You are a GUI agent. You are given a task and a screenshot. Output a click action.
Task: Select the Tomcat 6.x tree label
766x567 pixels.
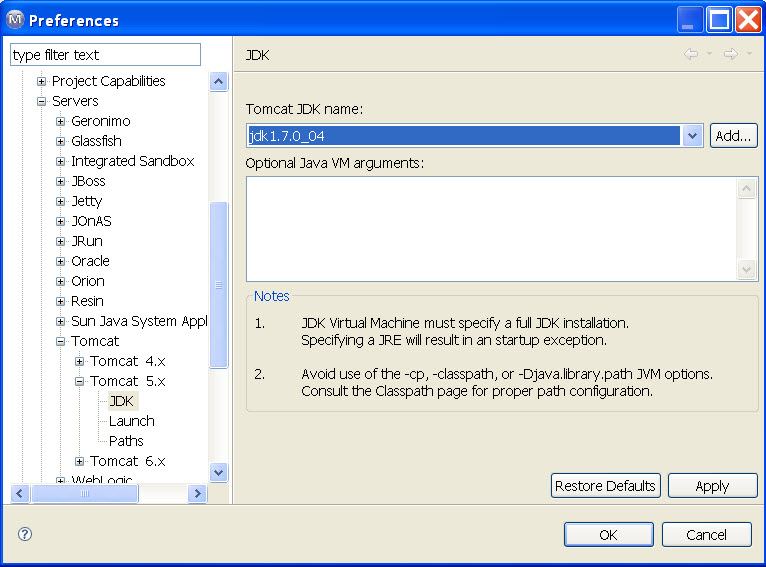[x=128, y=461]
